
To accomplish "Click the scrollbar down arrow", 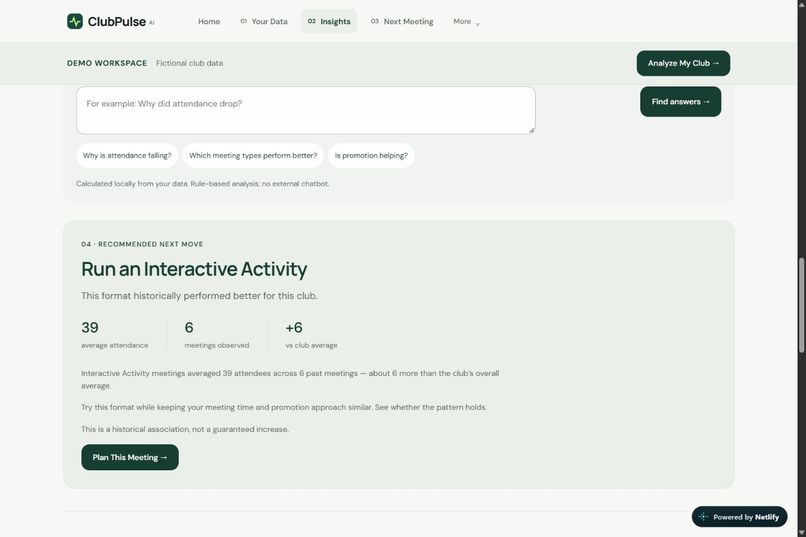I will click(801, 532).
